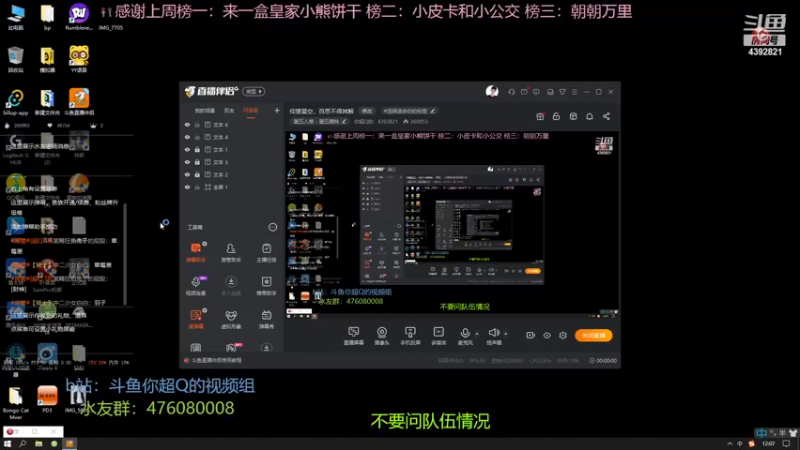Open the star-badge helper tool
The image size is (800, 450).
pos(266,285)
